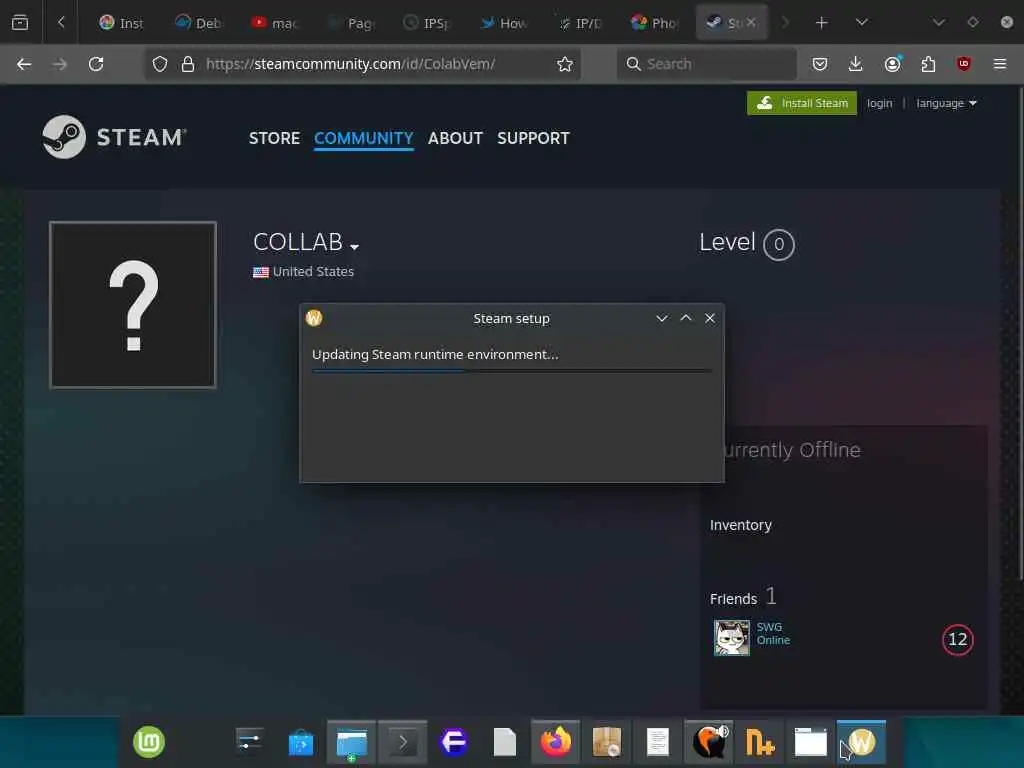The width and height of the screenshot is (1024, 768).
Task: Switch to Firefox in the taskbar
Action: pos(556,742)
